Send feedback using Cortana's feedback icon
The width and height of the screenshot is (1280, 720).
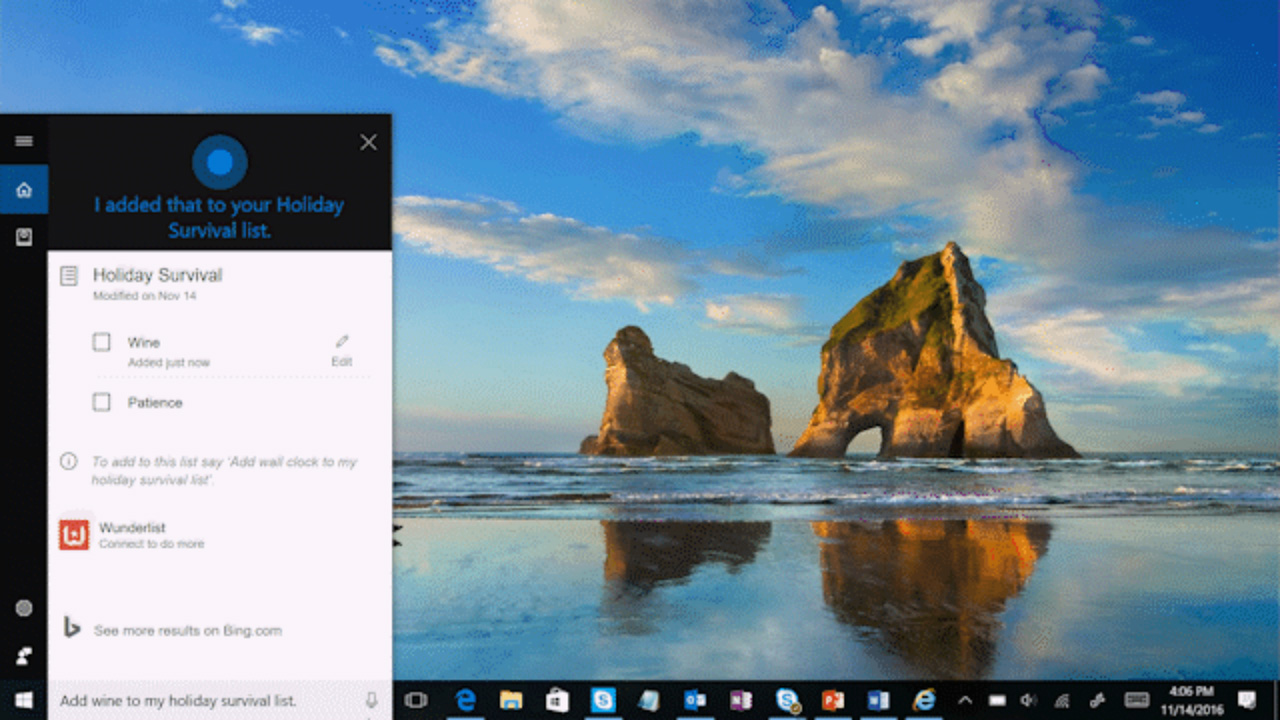point(23,656)
